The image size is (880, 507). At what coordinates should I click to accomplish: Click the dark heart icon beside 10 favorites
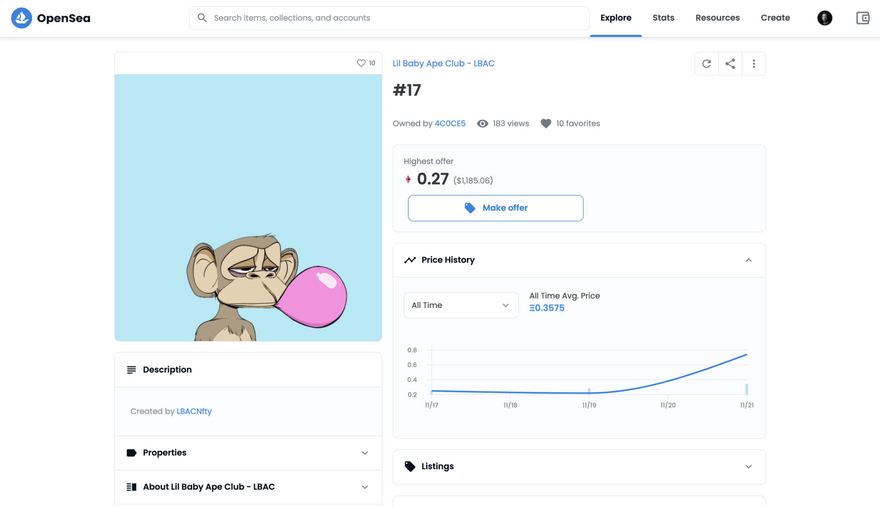(546, 124)
